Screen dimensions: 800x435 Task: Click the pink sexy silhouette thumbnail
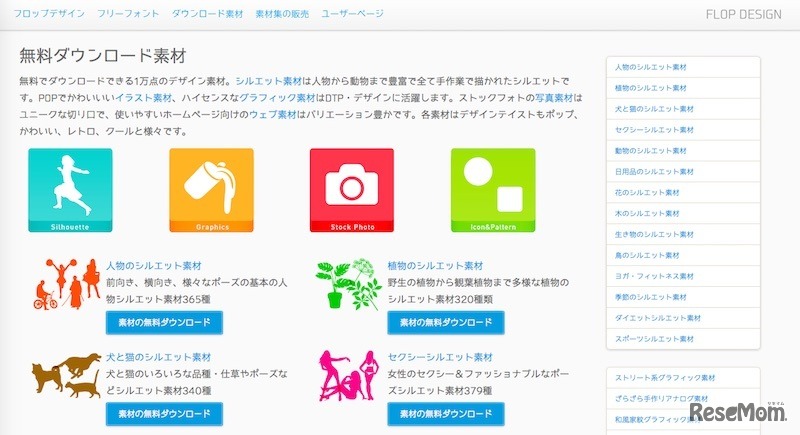pyautogui.click(x=349, y=376)
